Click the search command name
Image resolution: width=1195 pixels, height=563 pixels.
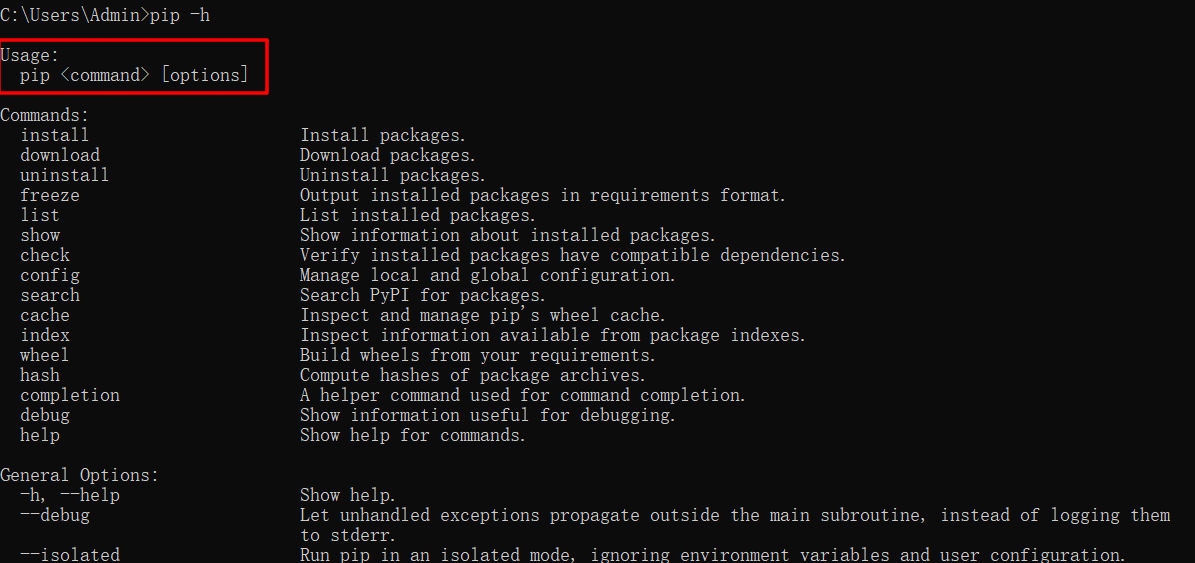click(x=50, y=295)
